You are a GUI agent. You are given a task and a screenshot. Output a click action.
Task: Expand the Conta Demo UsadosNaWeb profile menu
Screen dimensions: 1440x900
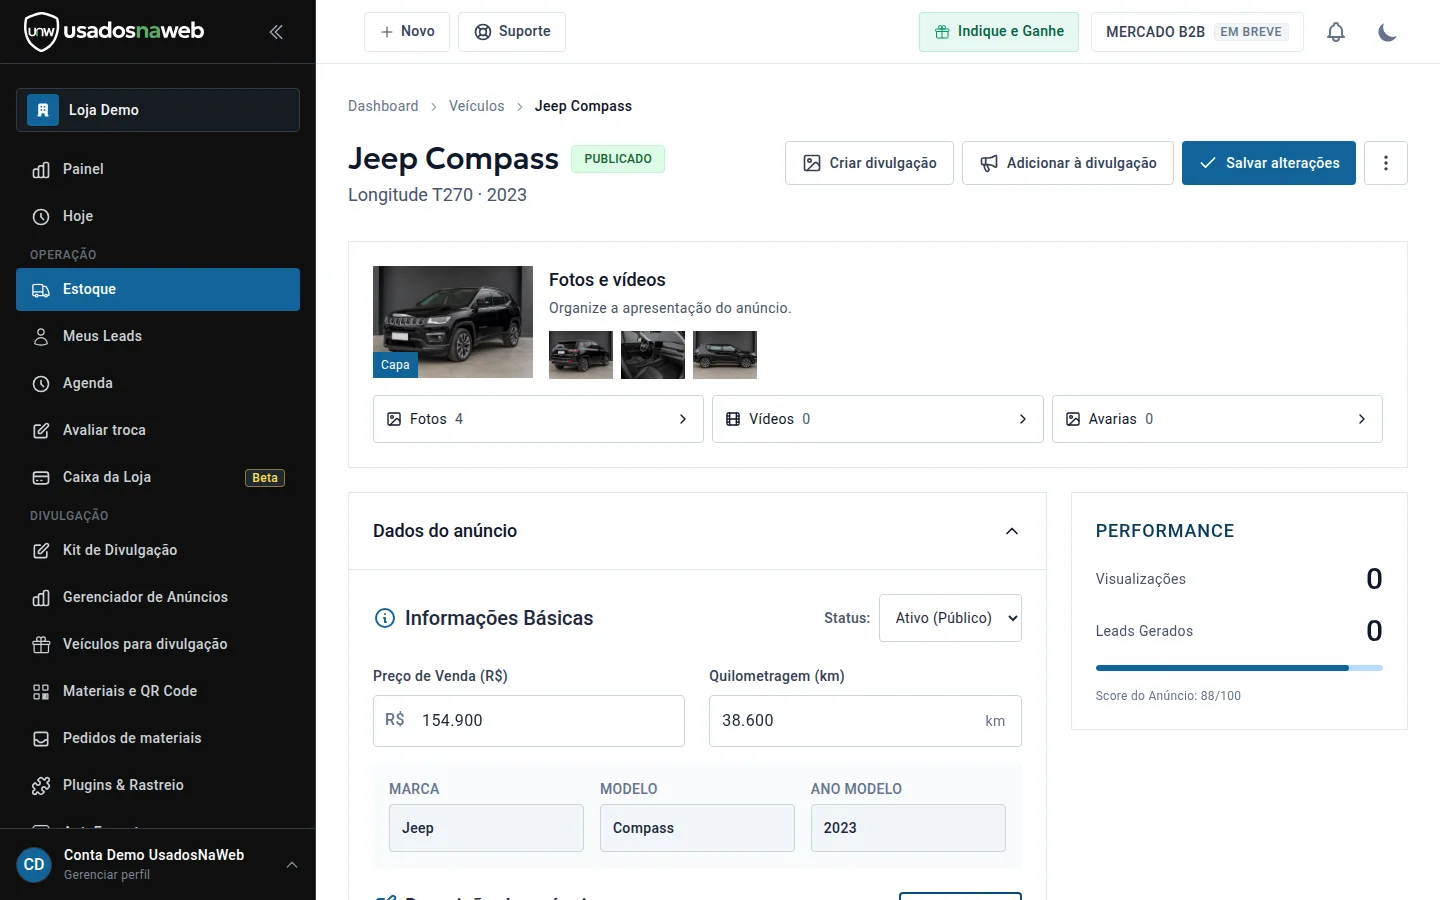(292, 865)
